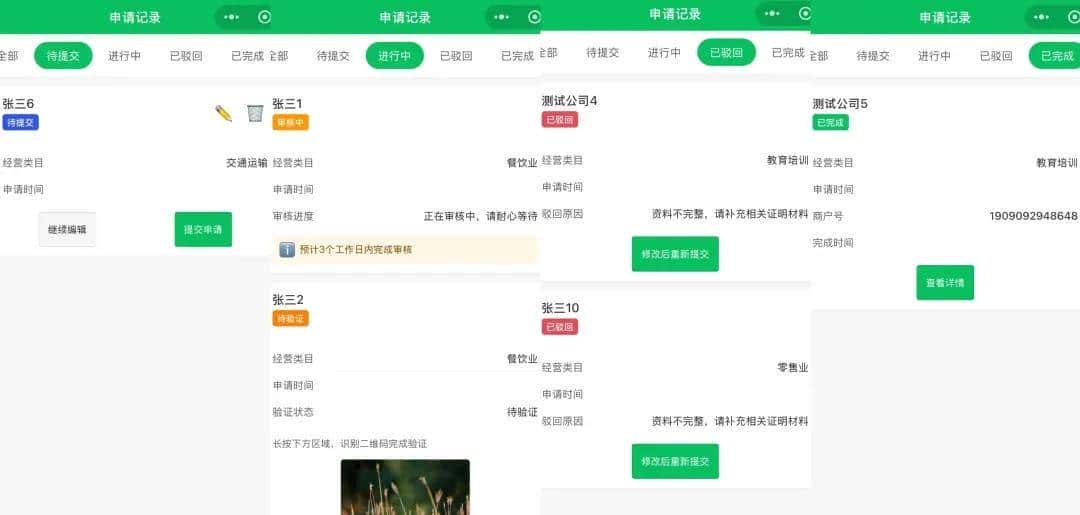Click the info icon beside 预计3个工作日内完成审核
This screenshot has width=1080, height=515.
point(287,249)
